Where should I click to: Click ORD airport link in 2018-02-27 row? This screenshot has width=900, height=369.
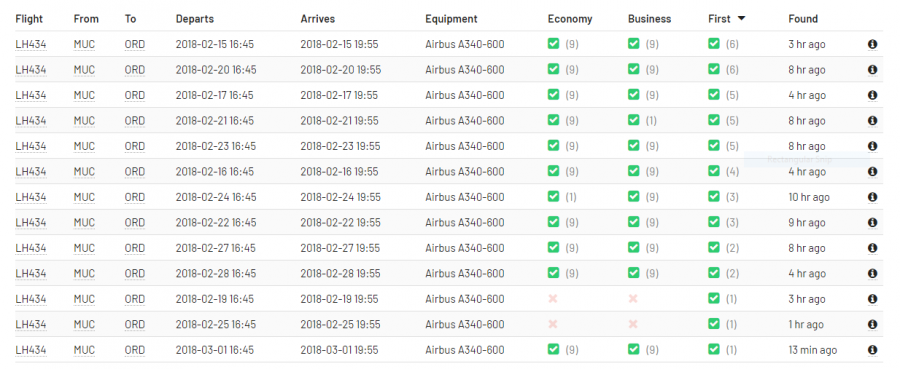pos(134,248)
